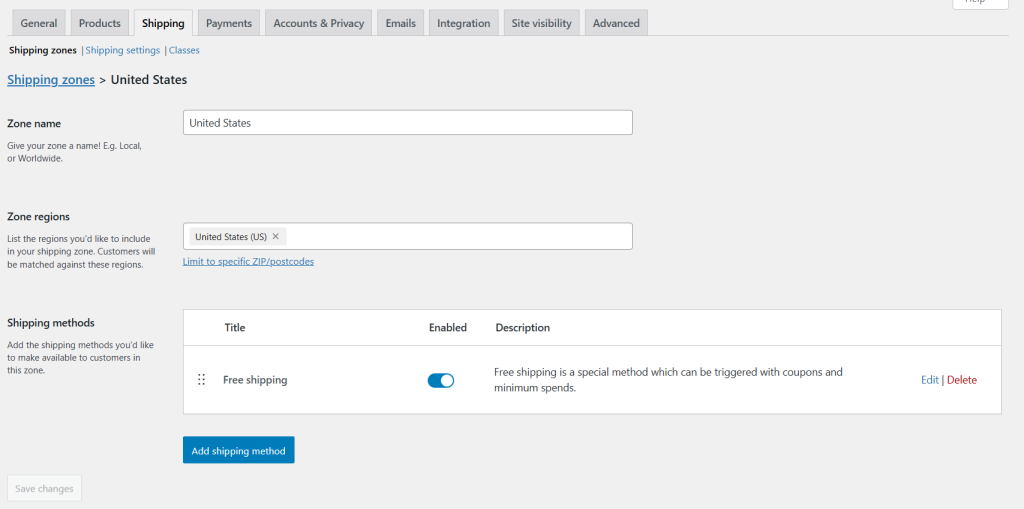Toggle the Free shipping enabled switch
1024x509 pixels.
(x=441, y=380)
